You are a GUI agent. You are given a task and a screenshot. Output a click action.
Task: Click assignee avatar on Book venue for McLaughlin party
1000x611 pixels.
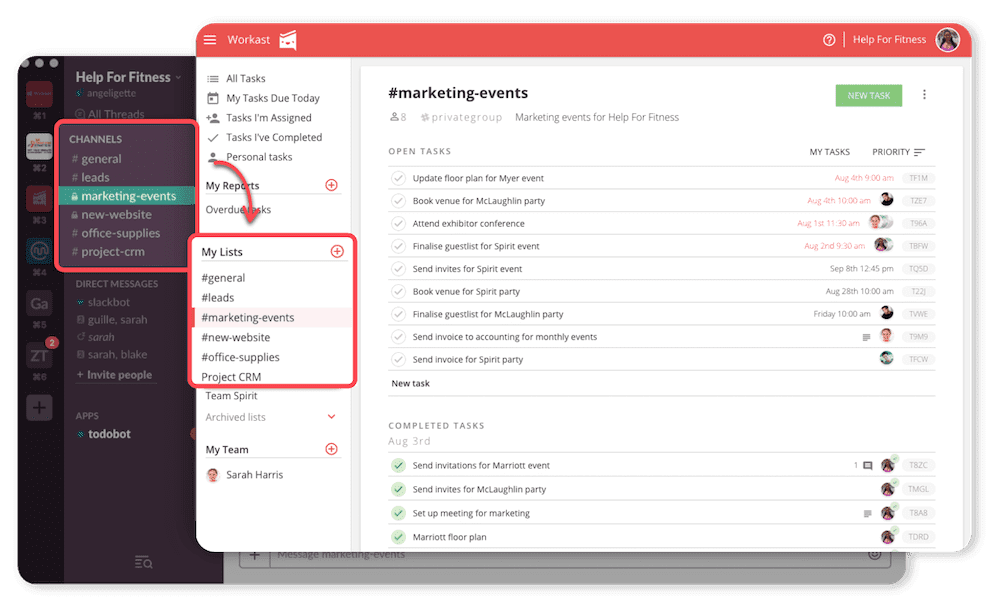(x=886, y=200)
